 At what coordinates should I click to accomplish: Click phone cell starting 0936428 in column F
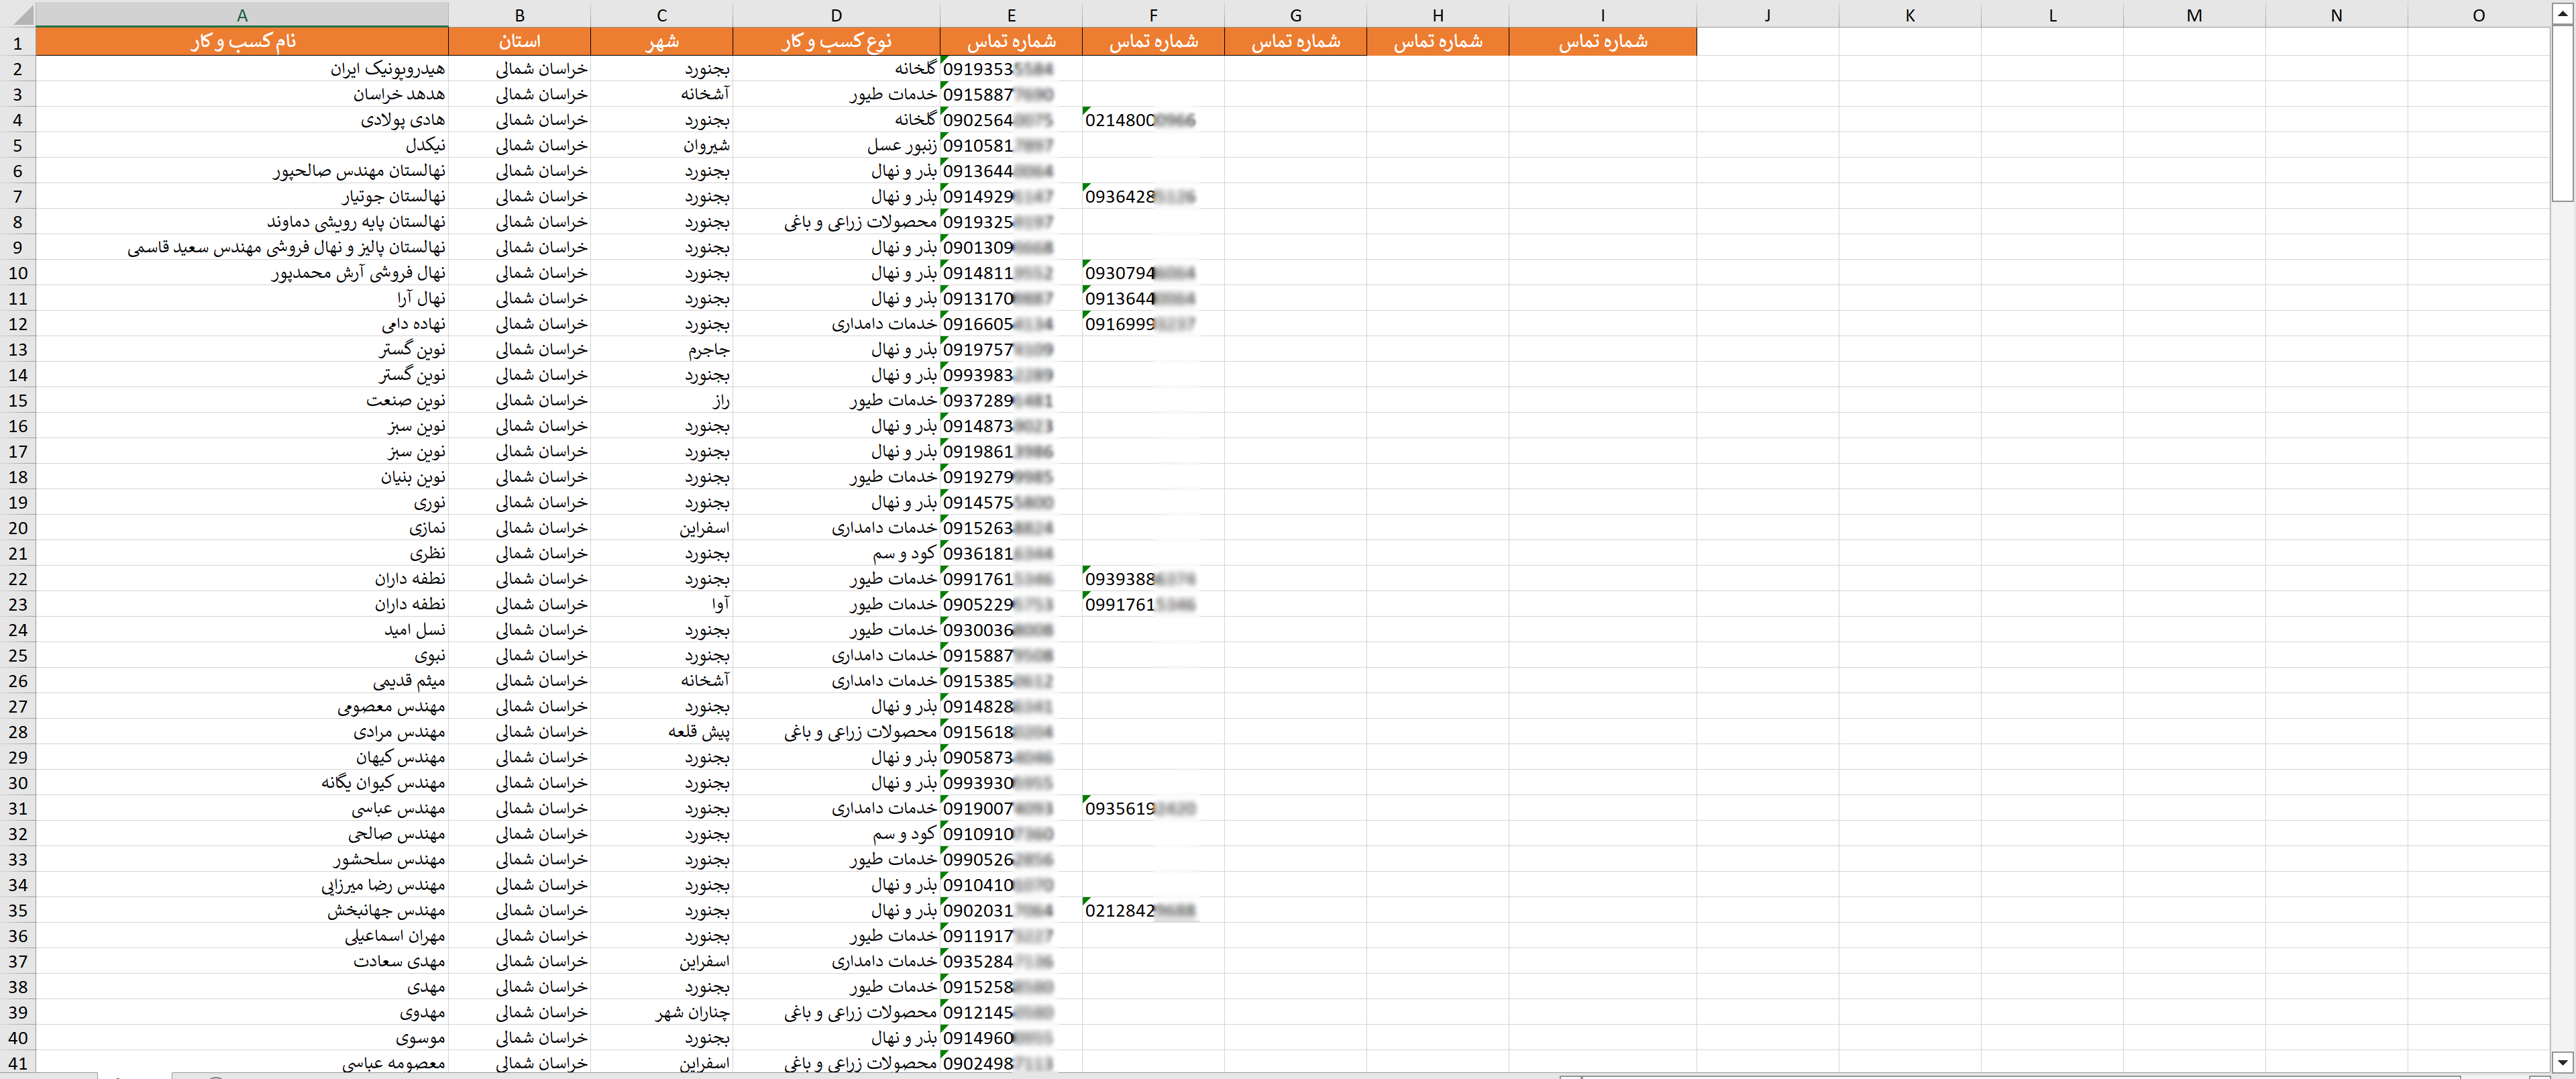[1153, 196]
